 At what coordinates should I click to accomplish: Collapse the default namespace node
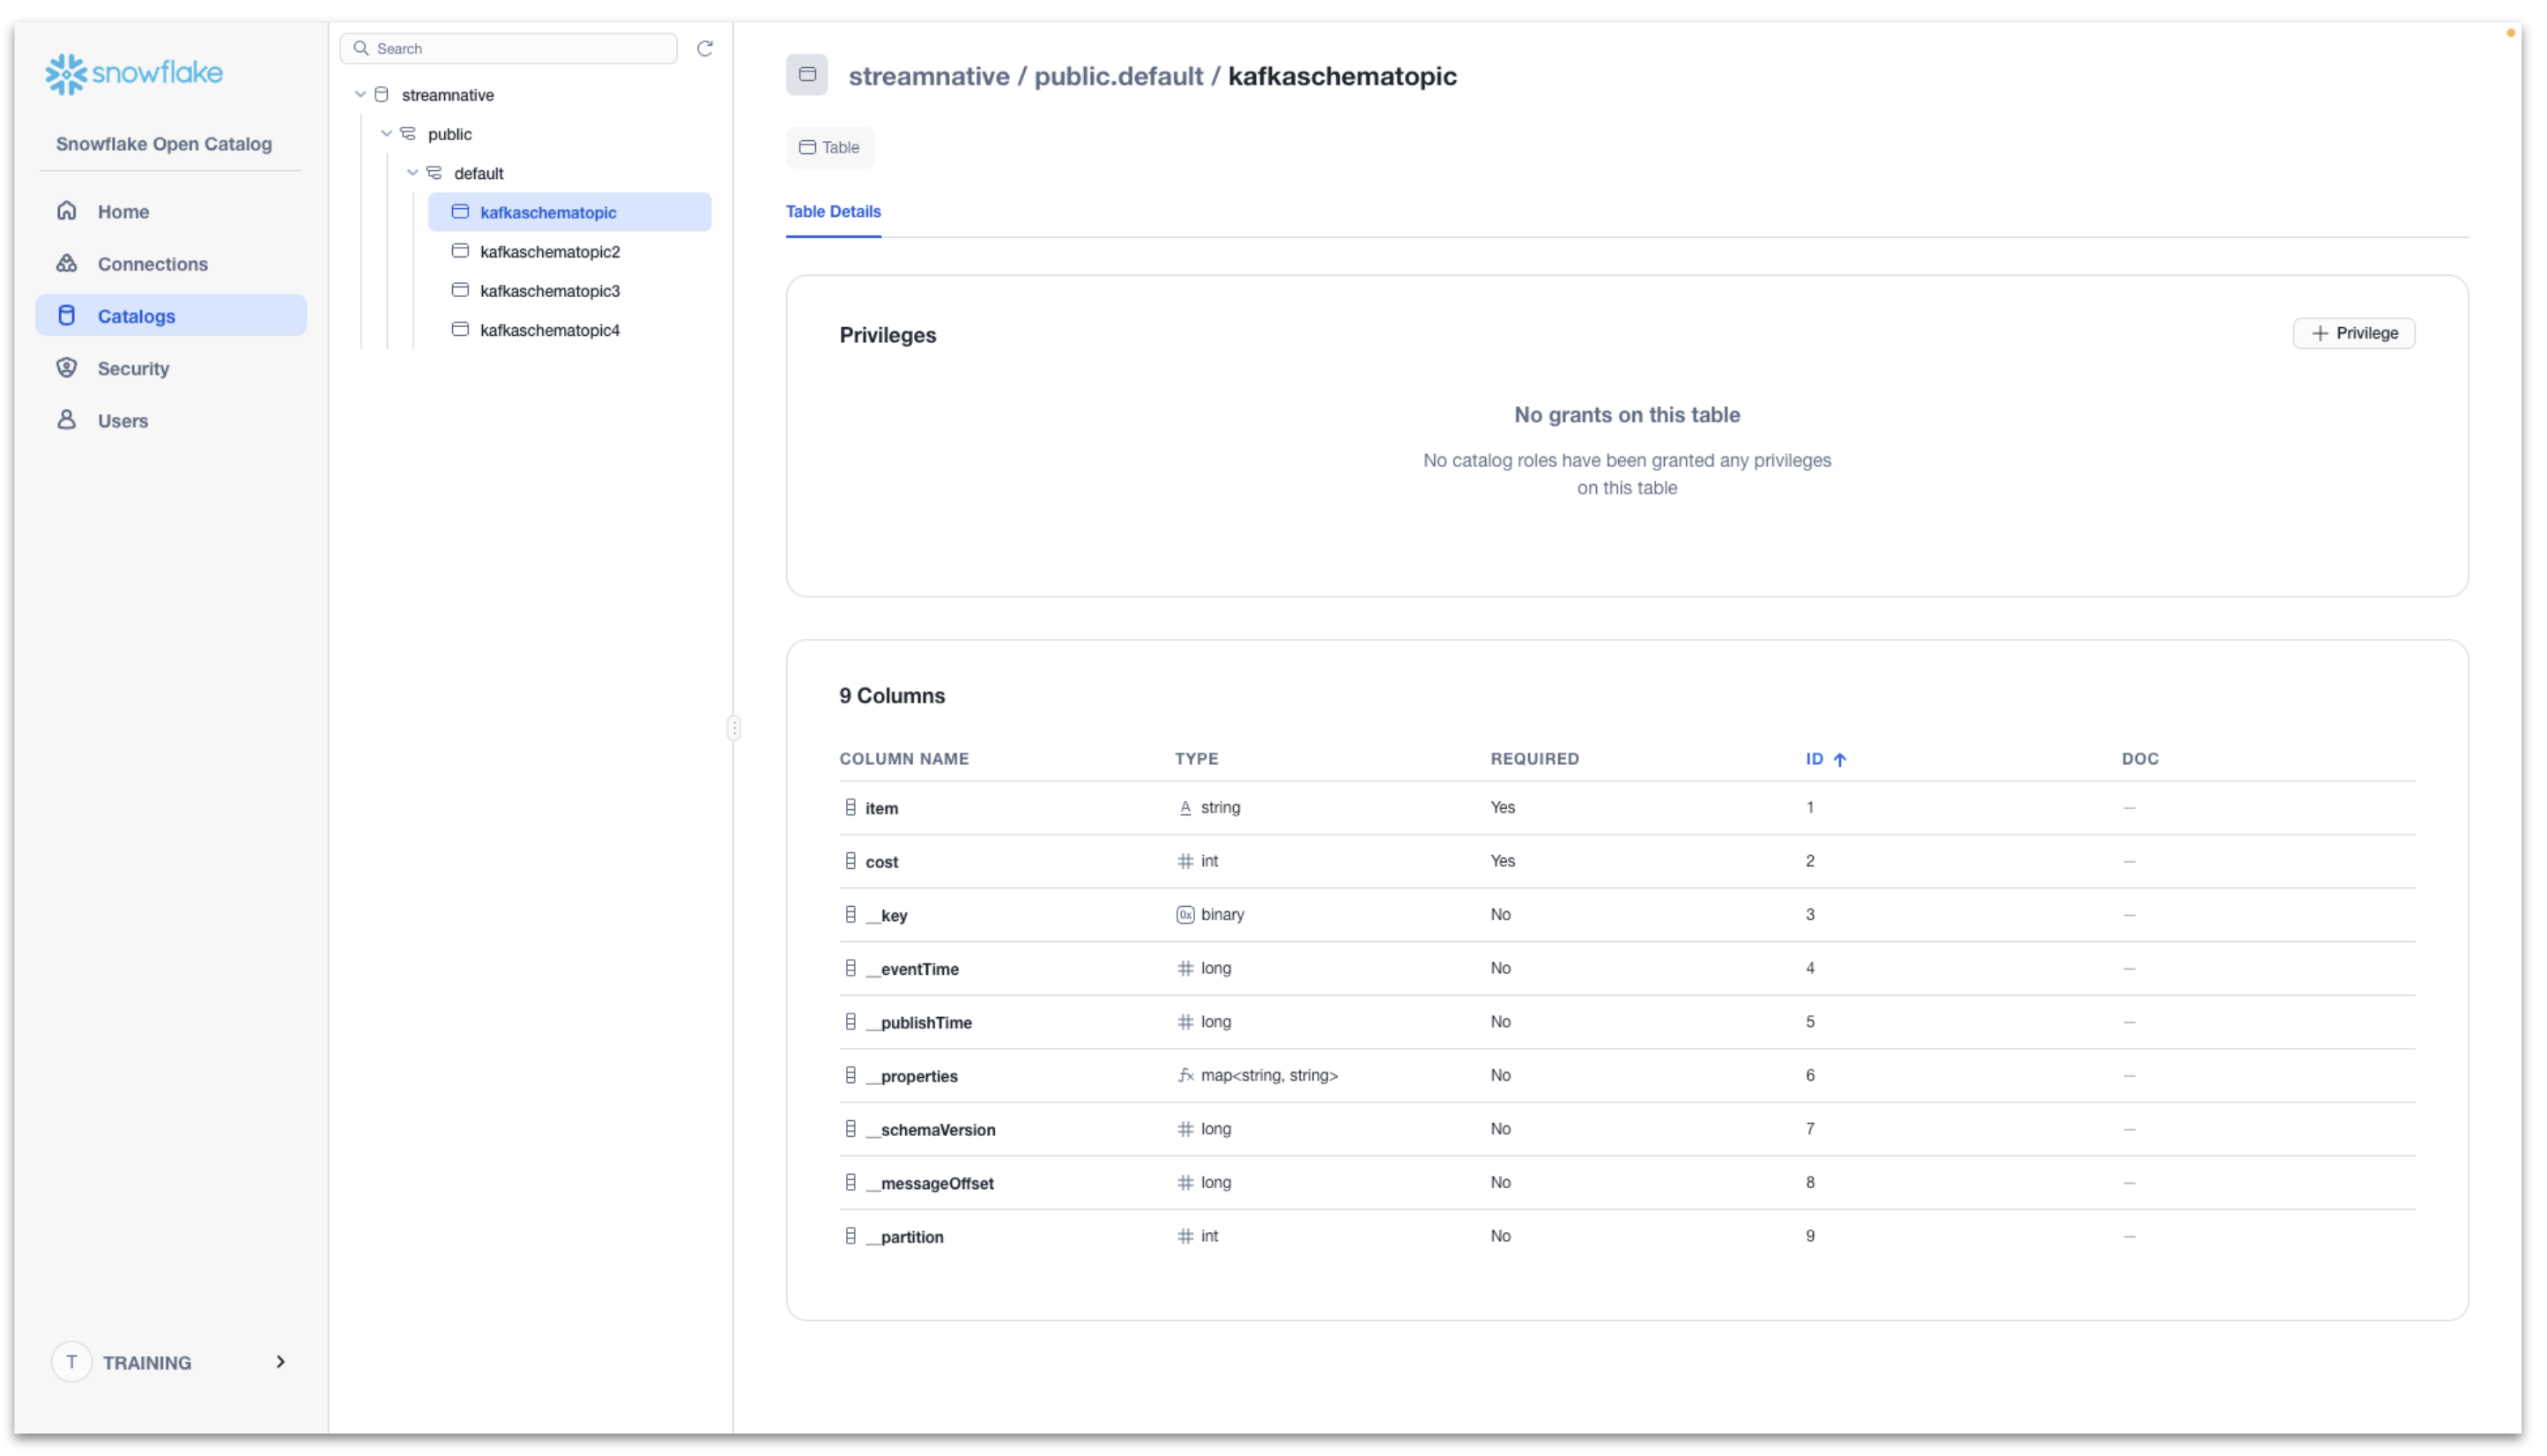point(412,172)
